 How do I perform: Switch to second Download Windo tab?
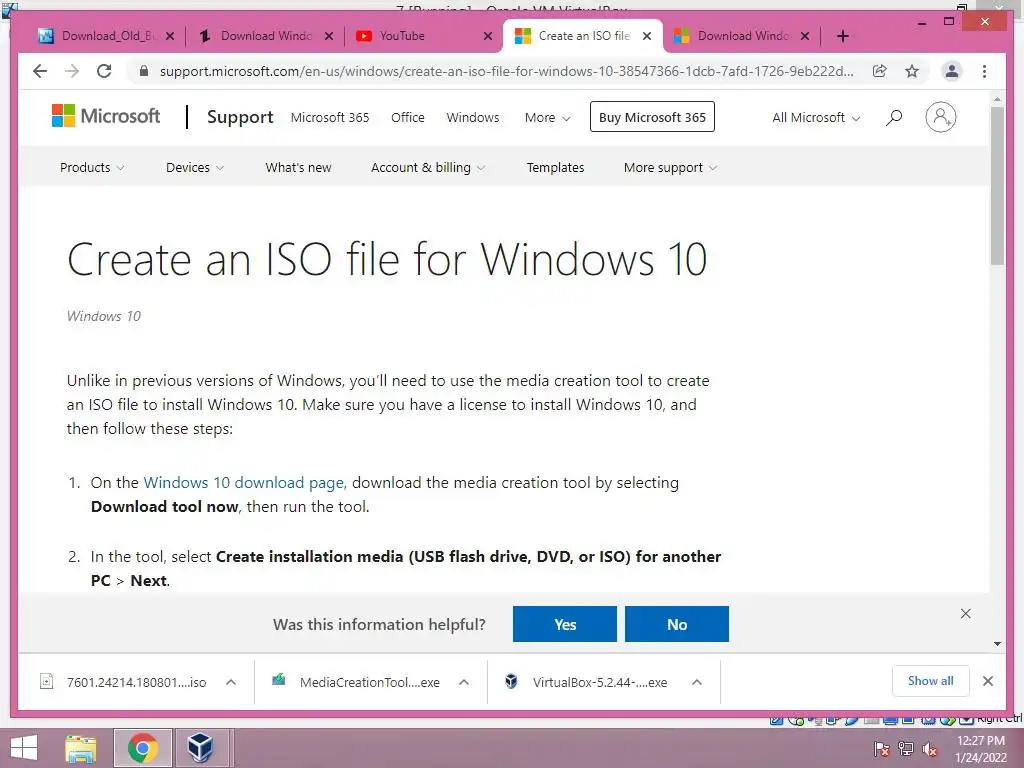266,36
